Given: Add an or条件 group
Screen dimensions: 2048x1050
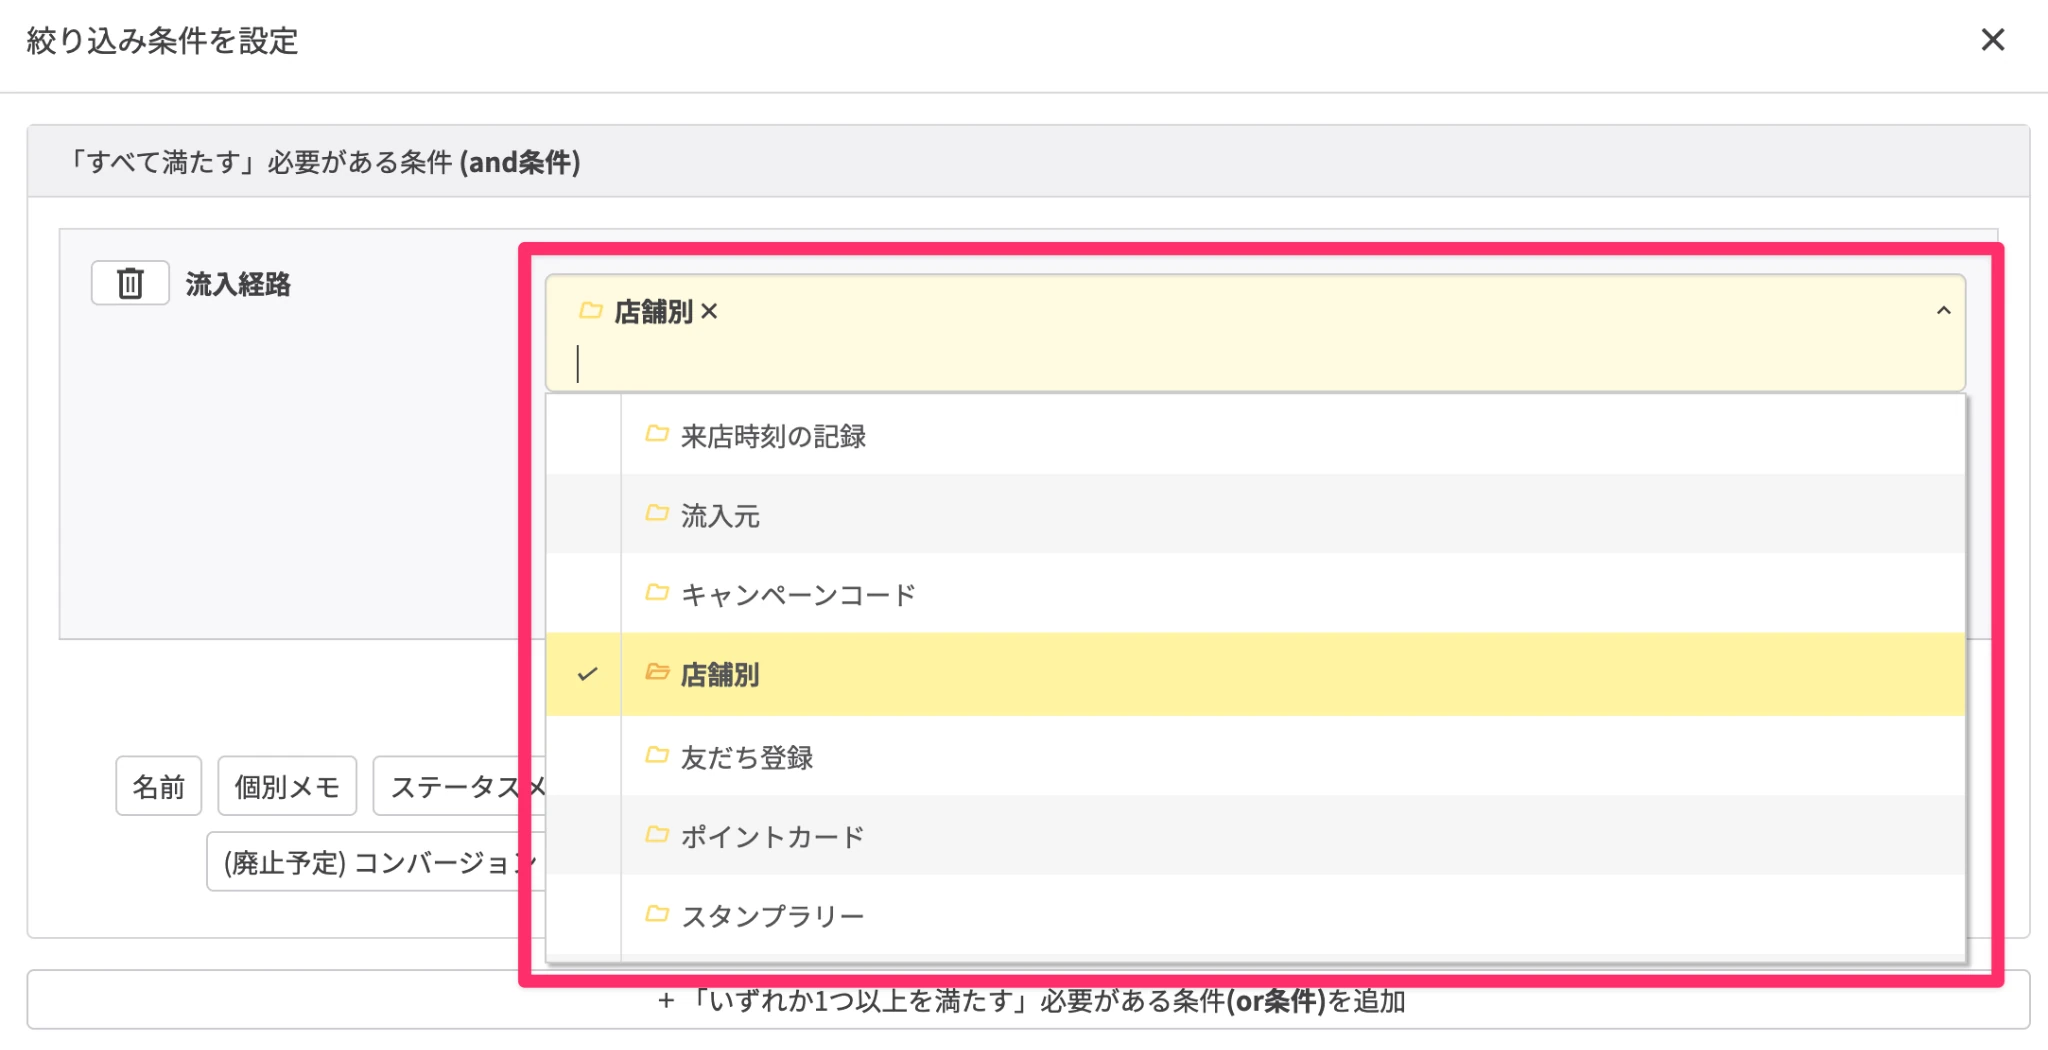Looking at the screenshot, I should coord(1028,1000).
